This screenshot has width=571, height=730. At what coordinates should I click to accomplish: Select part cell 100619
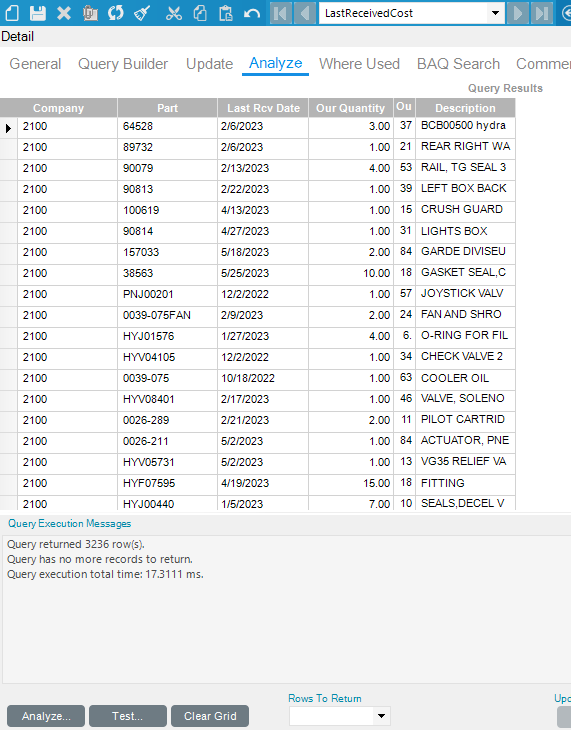tap(167, 210)
